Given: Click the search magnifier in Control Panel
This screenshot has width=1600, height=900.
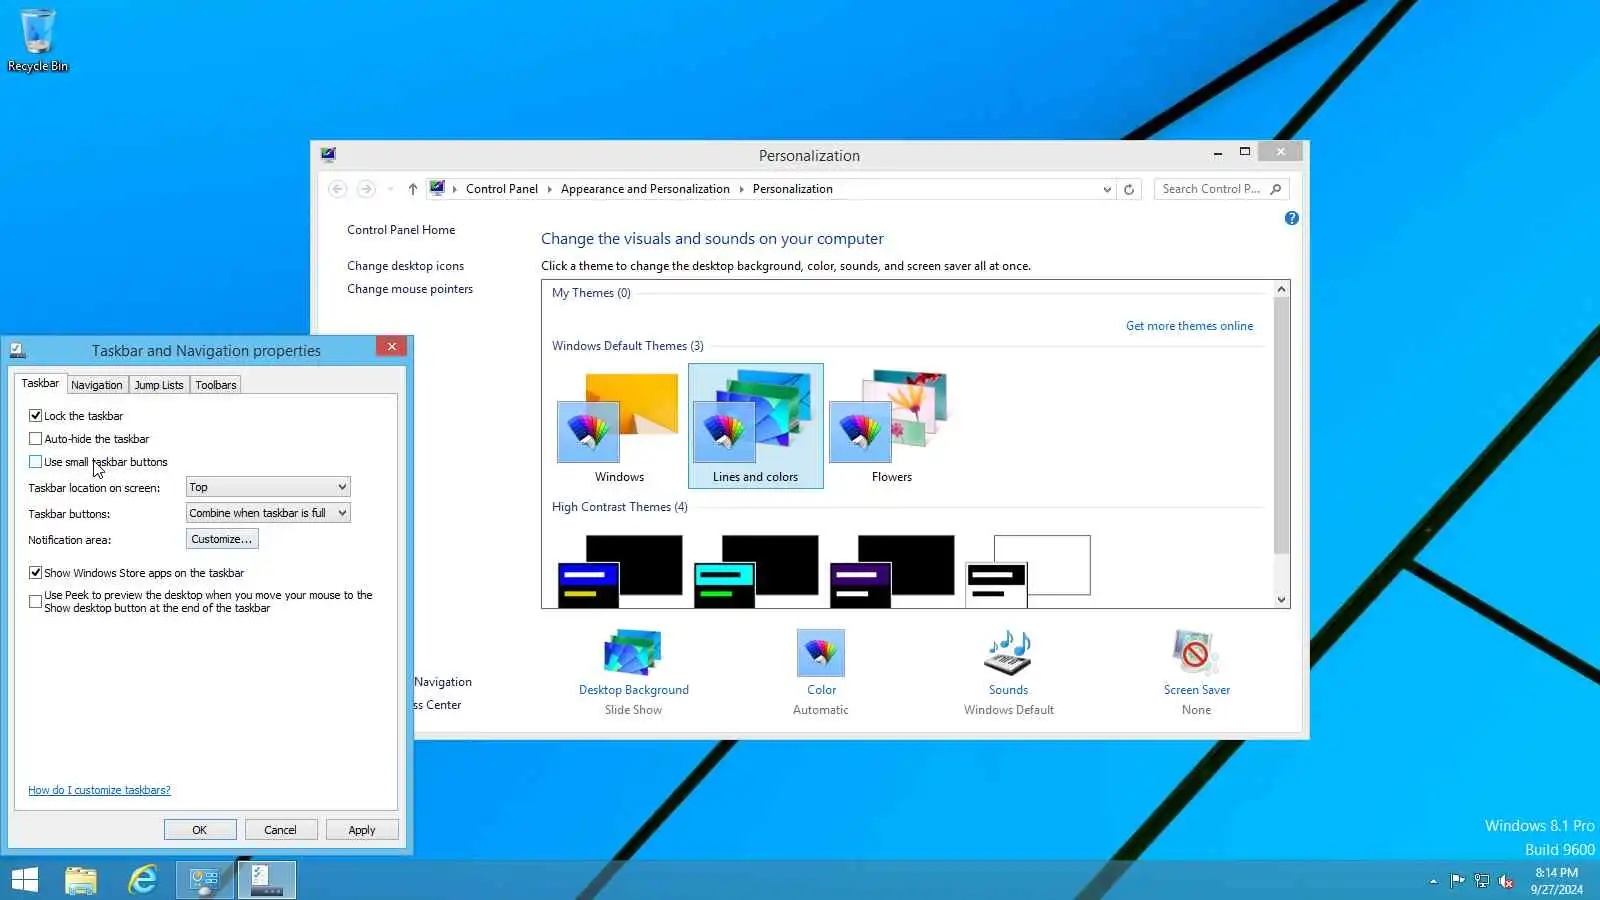Looking at the screenshot, I should pos(1275,189).
